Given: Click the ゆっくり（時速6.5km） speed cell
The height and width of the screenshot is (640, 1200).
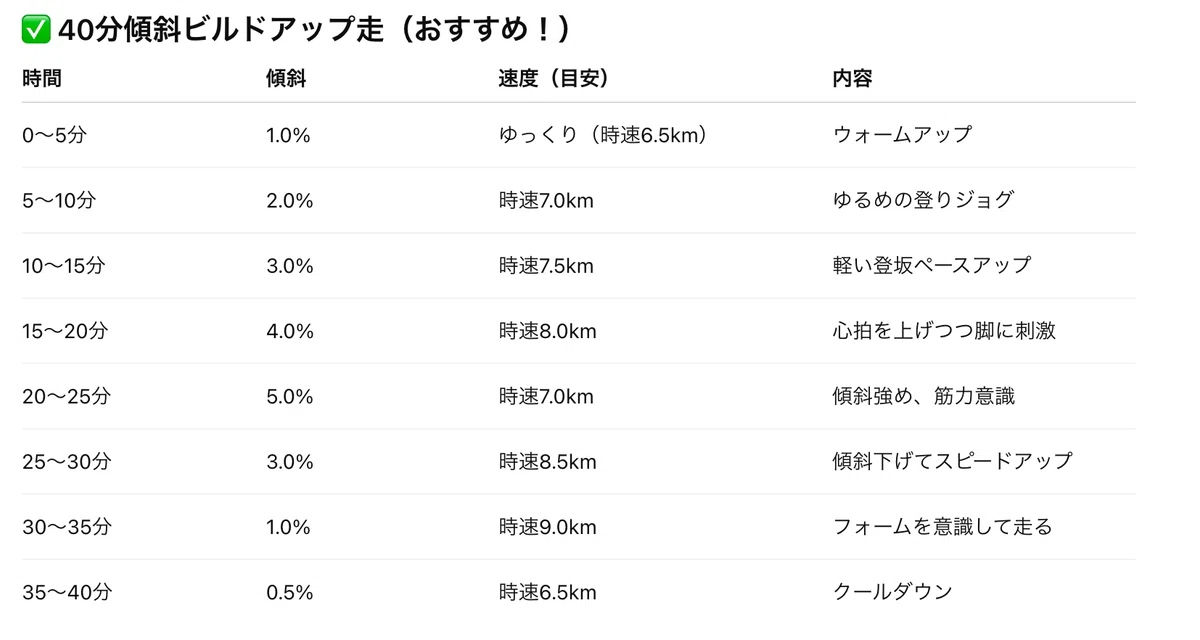Looking at the screenshot, I should 603,135.
